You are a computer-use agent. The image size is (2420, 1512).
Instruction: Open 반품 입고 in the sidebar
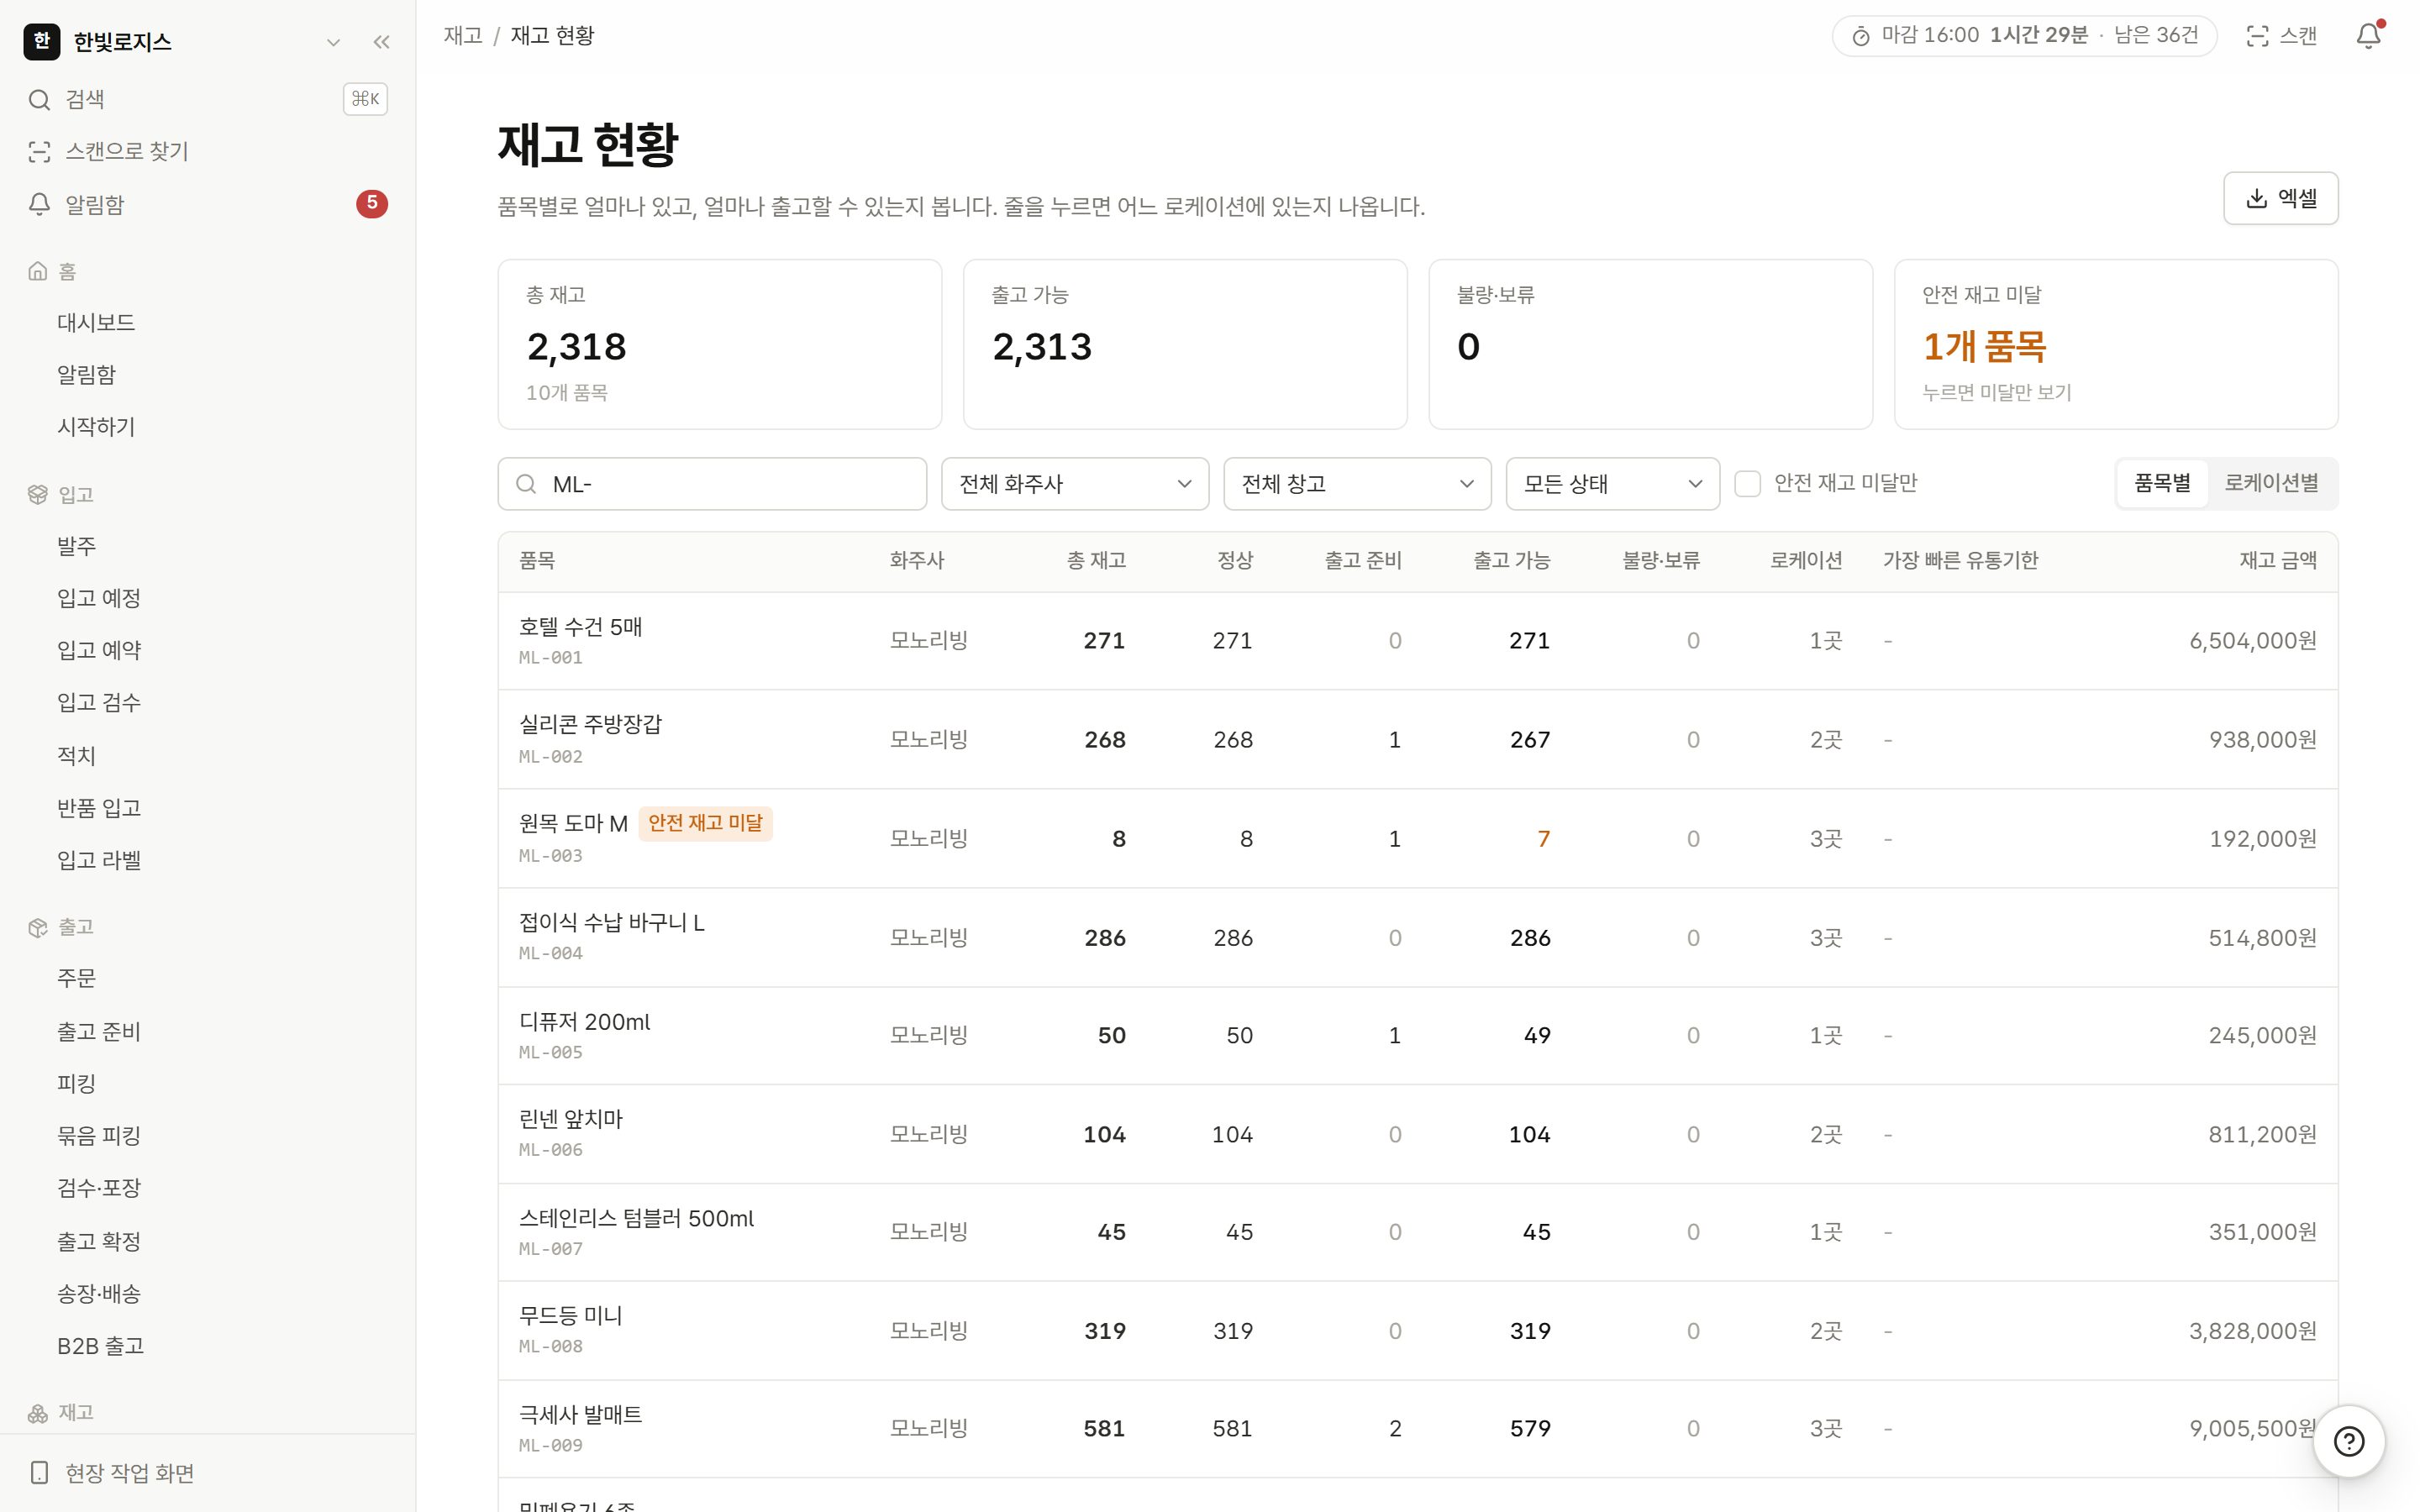point(99,807)
